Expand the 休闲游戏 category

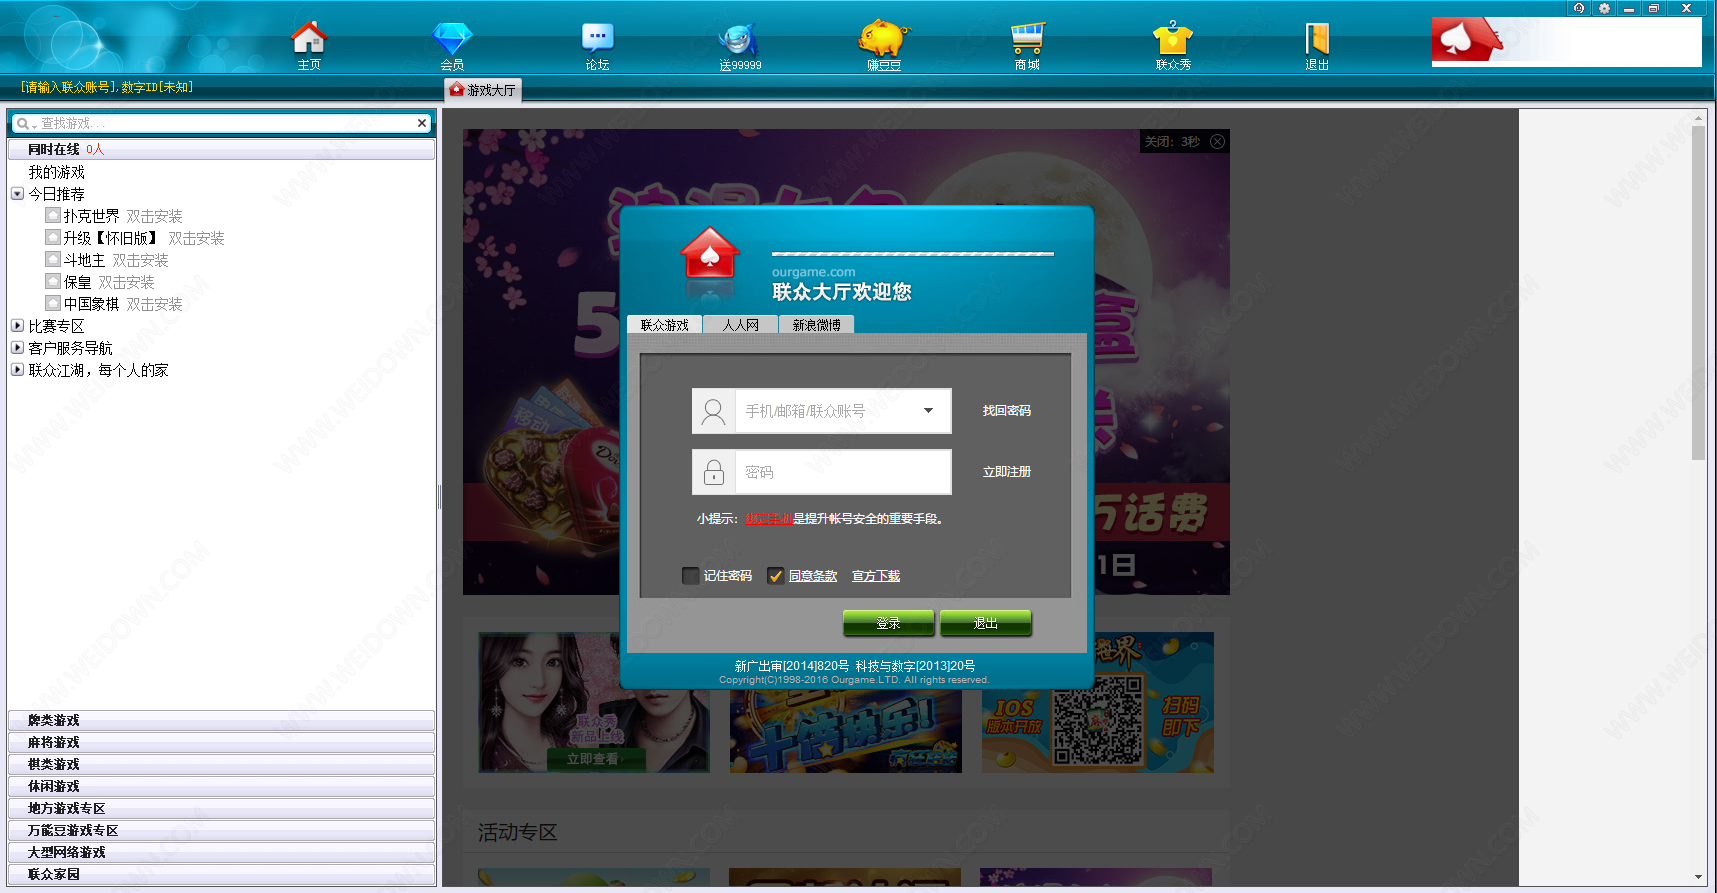click(x=221, y=786)
